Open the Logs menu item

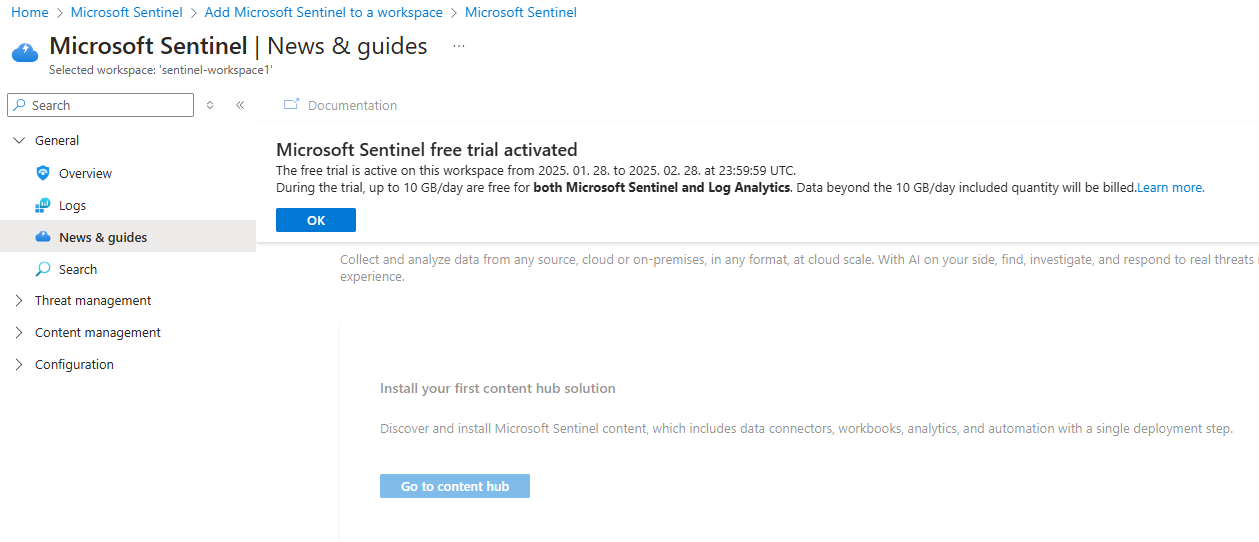[73, 205]
